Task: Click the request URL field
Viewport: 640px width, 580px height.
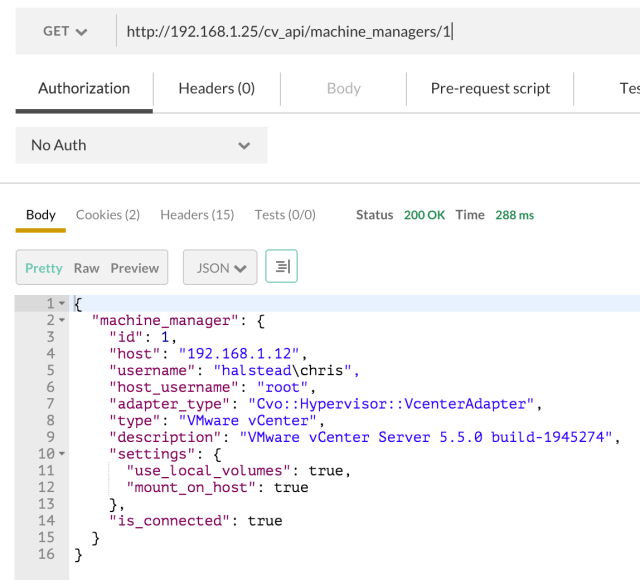Action: 378,31
